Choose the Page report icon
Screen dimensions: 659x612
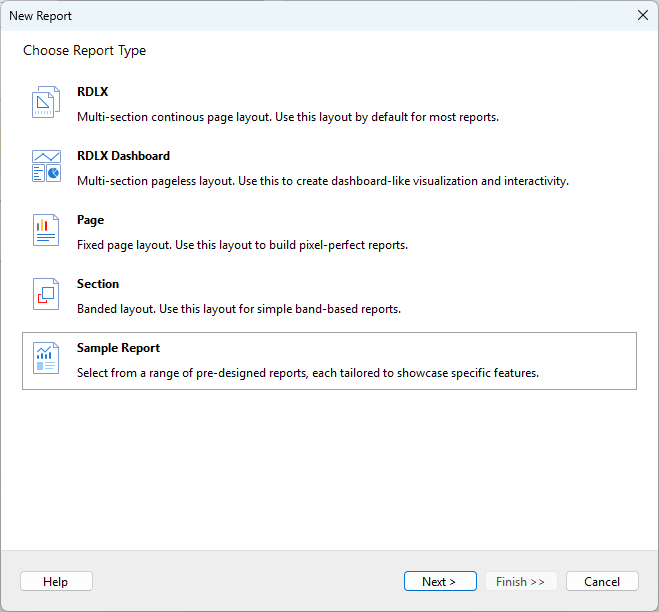46,230
